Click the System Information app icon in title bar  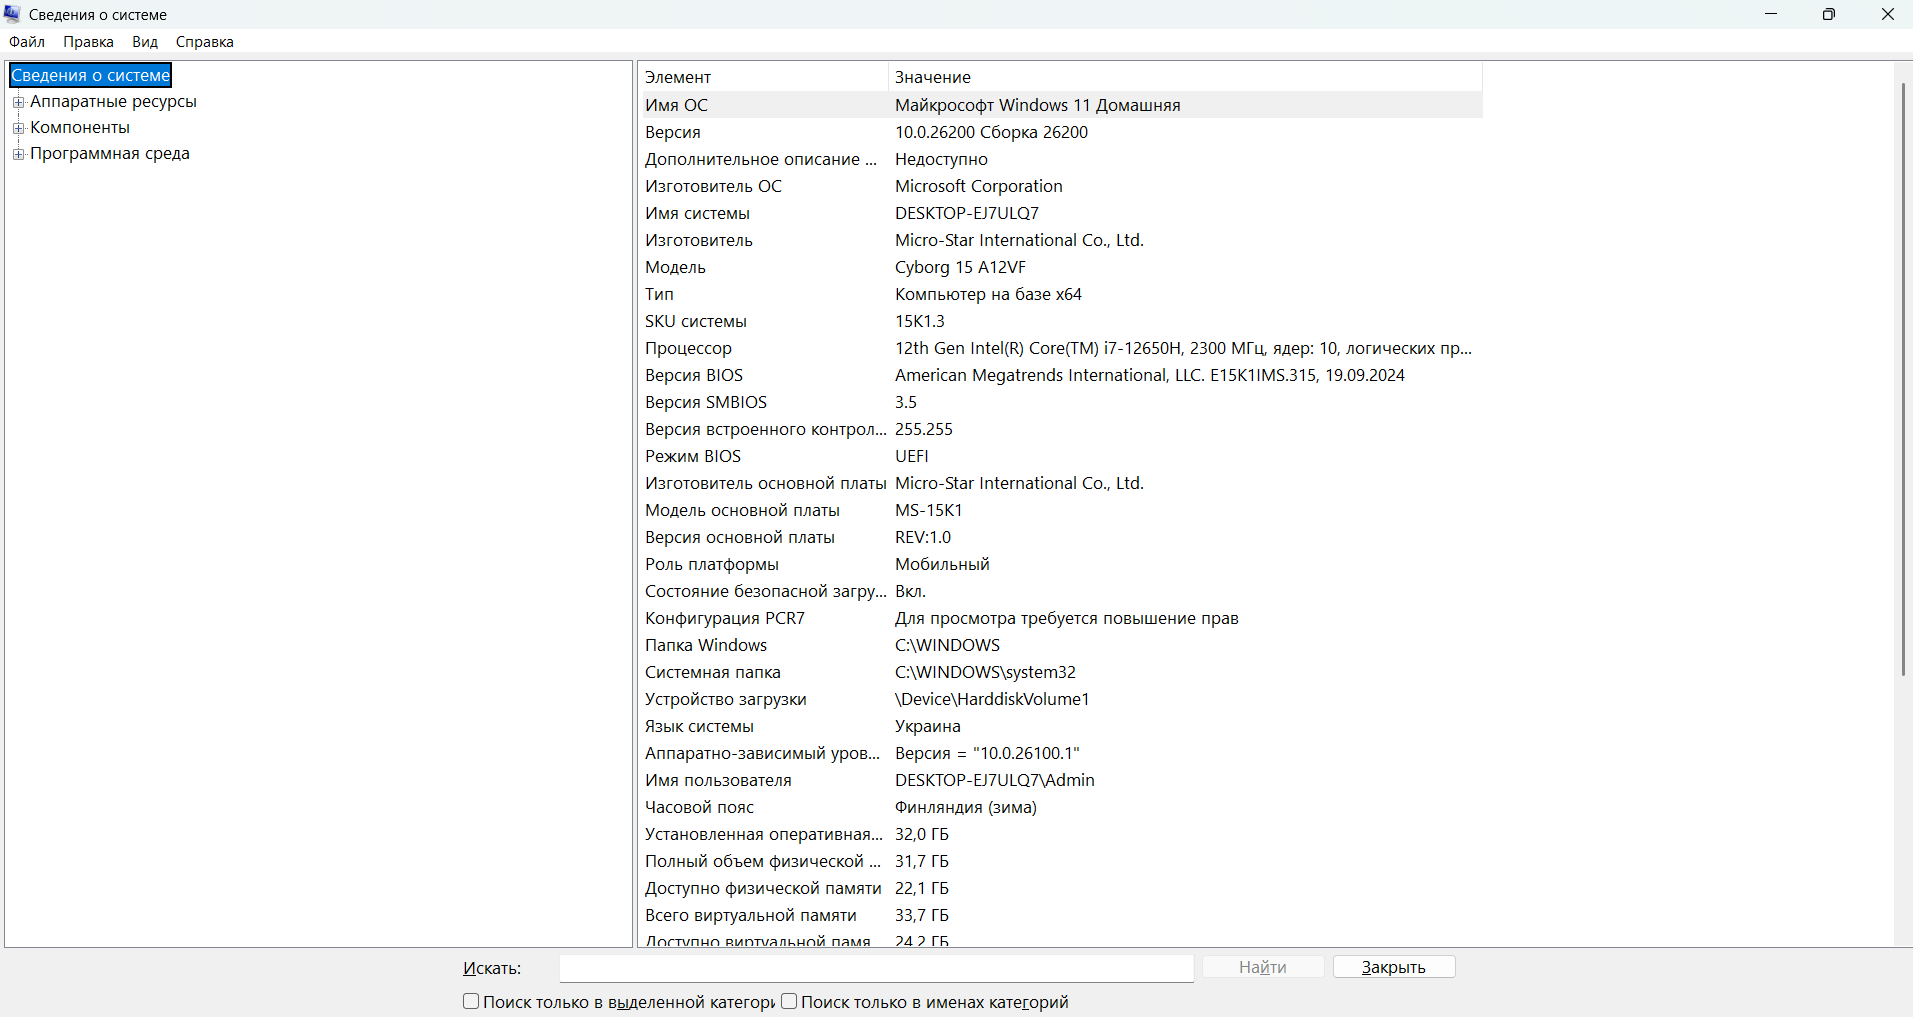[12, 14]
